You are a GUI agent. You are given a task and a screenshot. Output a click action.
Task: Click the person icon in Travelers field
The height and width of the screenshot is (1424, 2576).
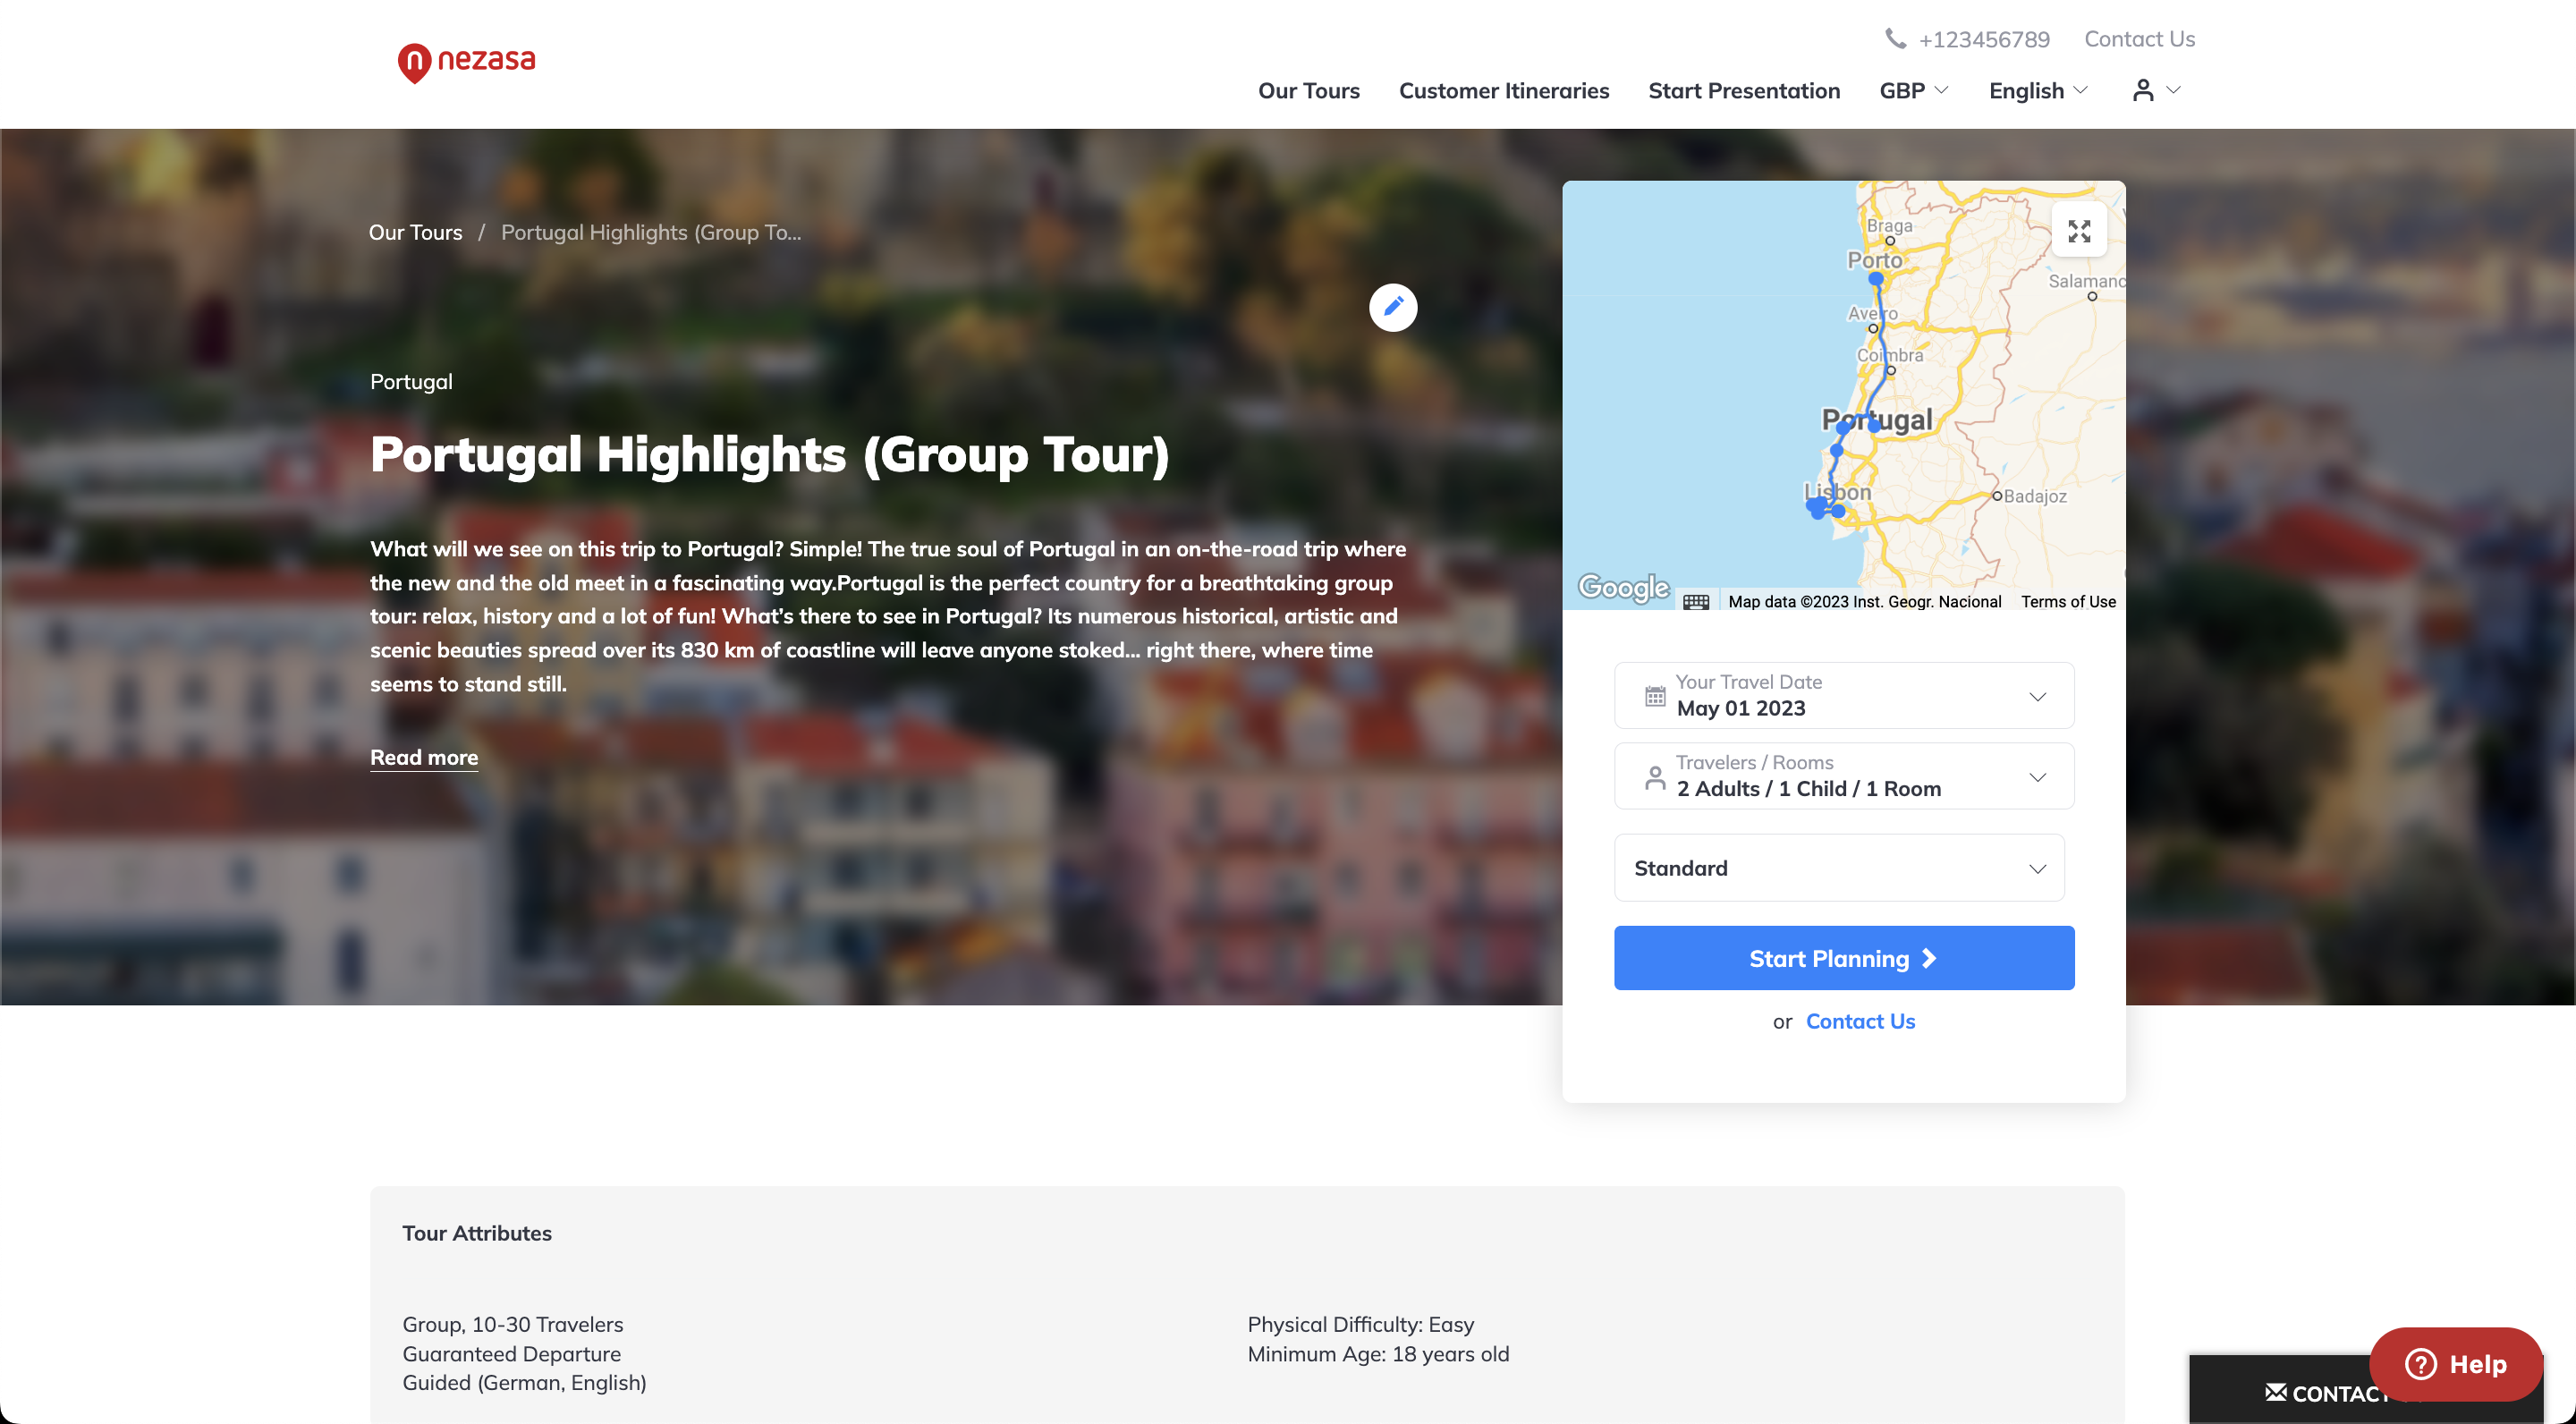1655,777
